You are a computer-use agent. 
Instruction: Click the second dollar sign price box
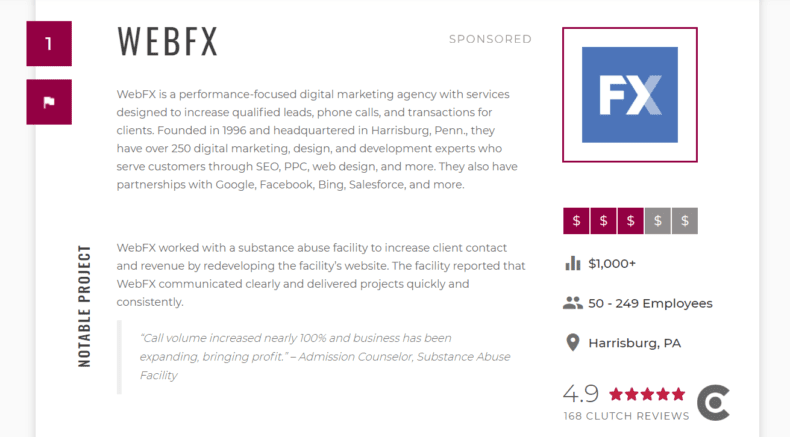[604, 221]
